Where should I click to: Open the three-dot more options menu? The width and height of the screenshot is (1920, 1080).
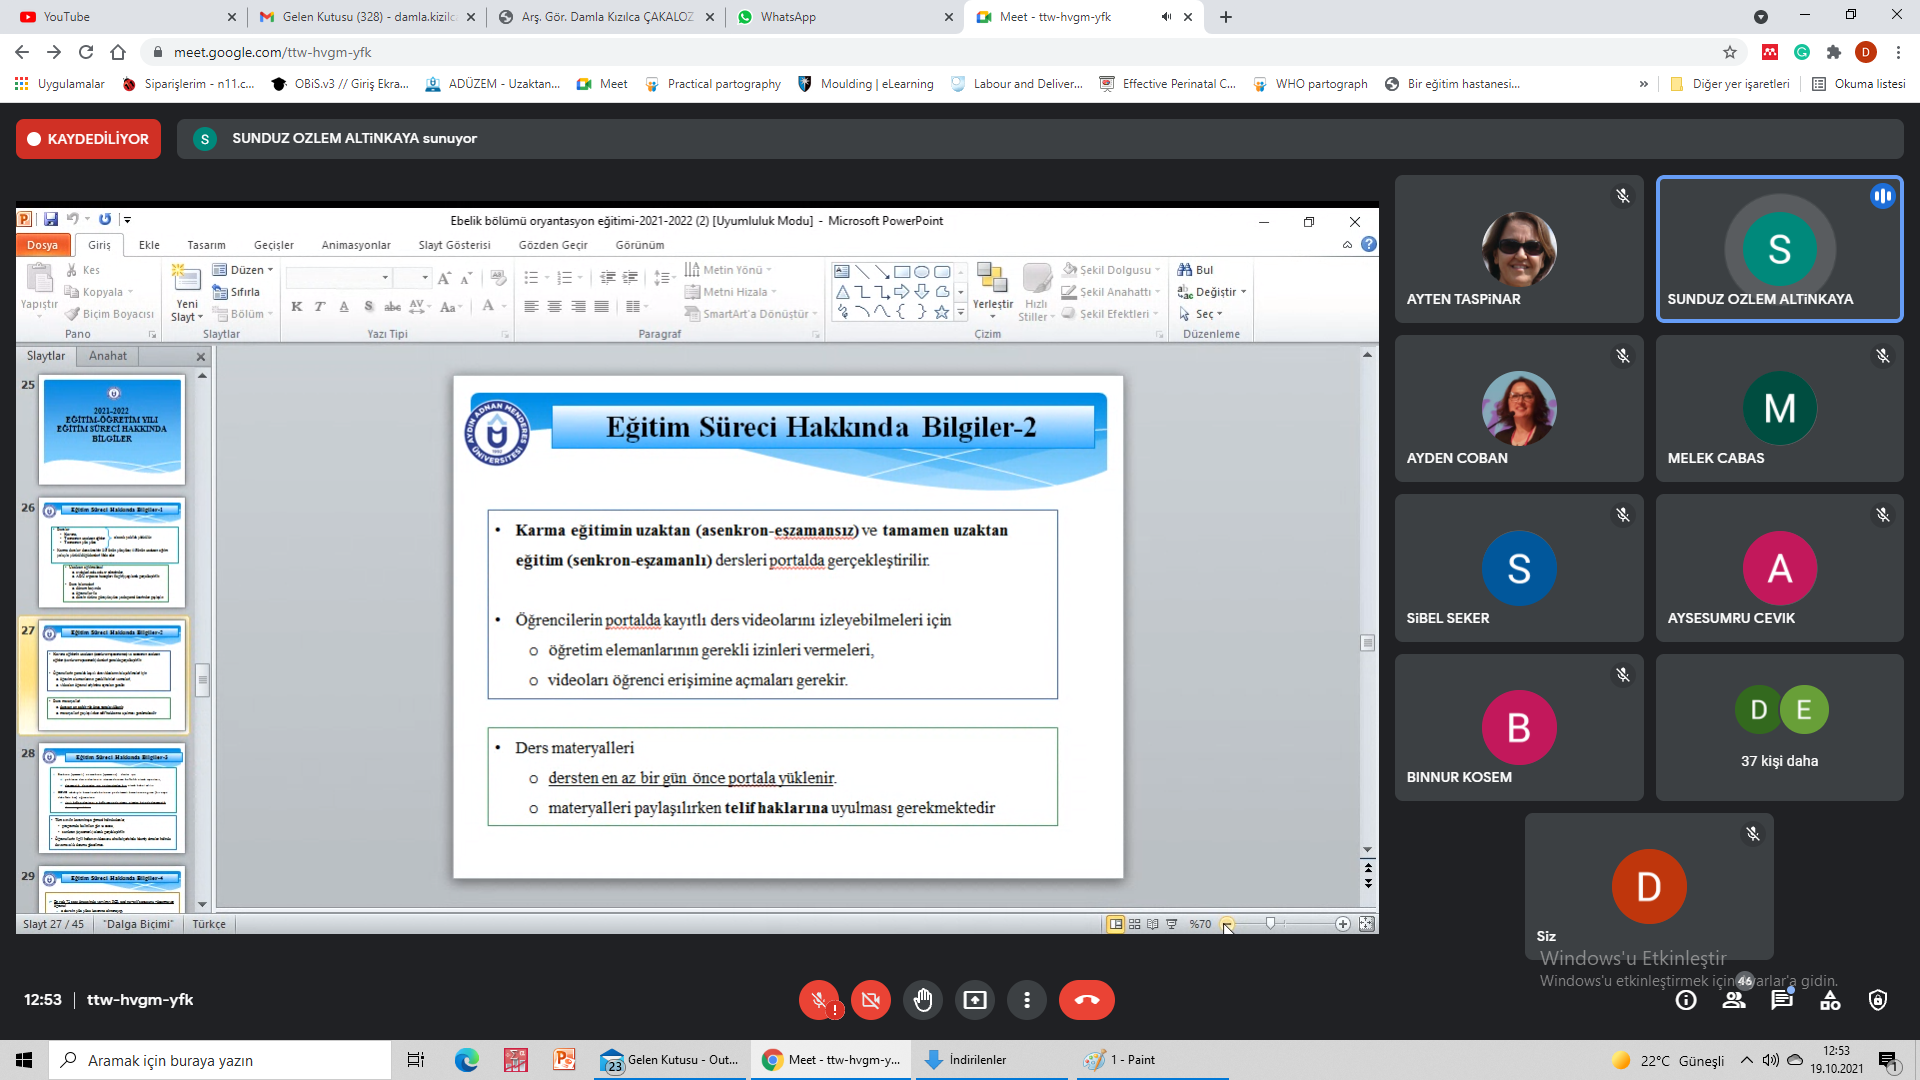pyautogui.click(x=1027, y=1000)
